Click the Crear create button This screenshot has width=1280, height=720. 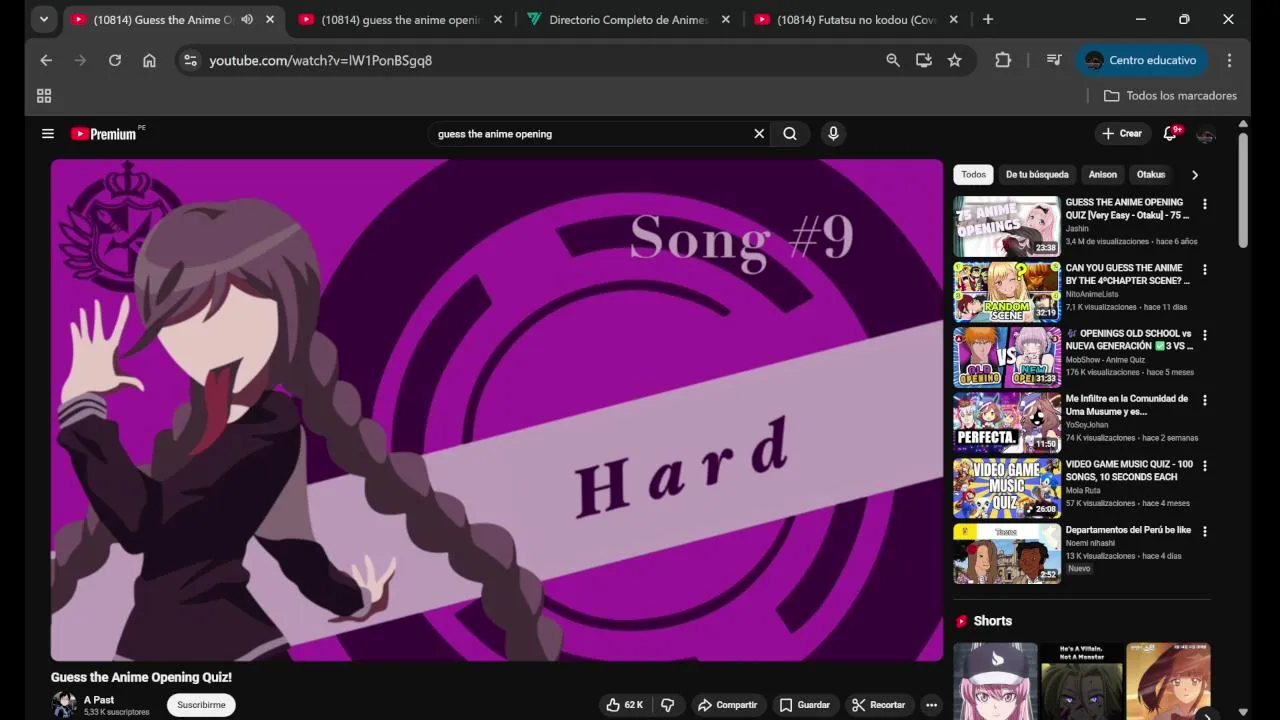[1122, 134]
